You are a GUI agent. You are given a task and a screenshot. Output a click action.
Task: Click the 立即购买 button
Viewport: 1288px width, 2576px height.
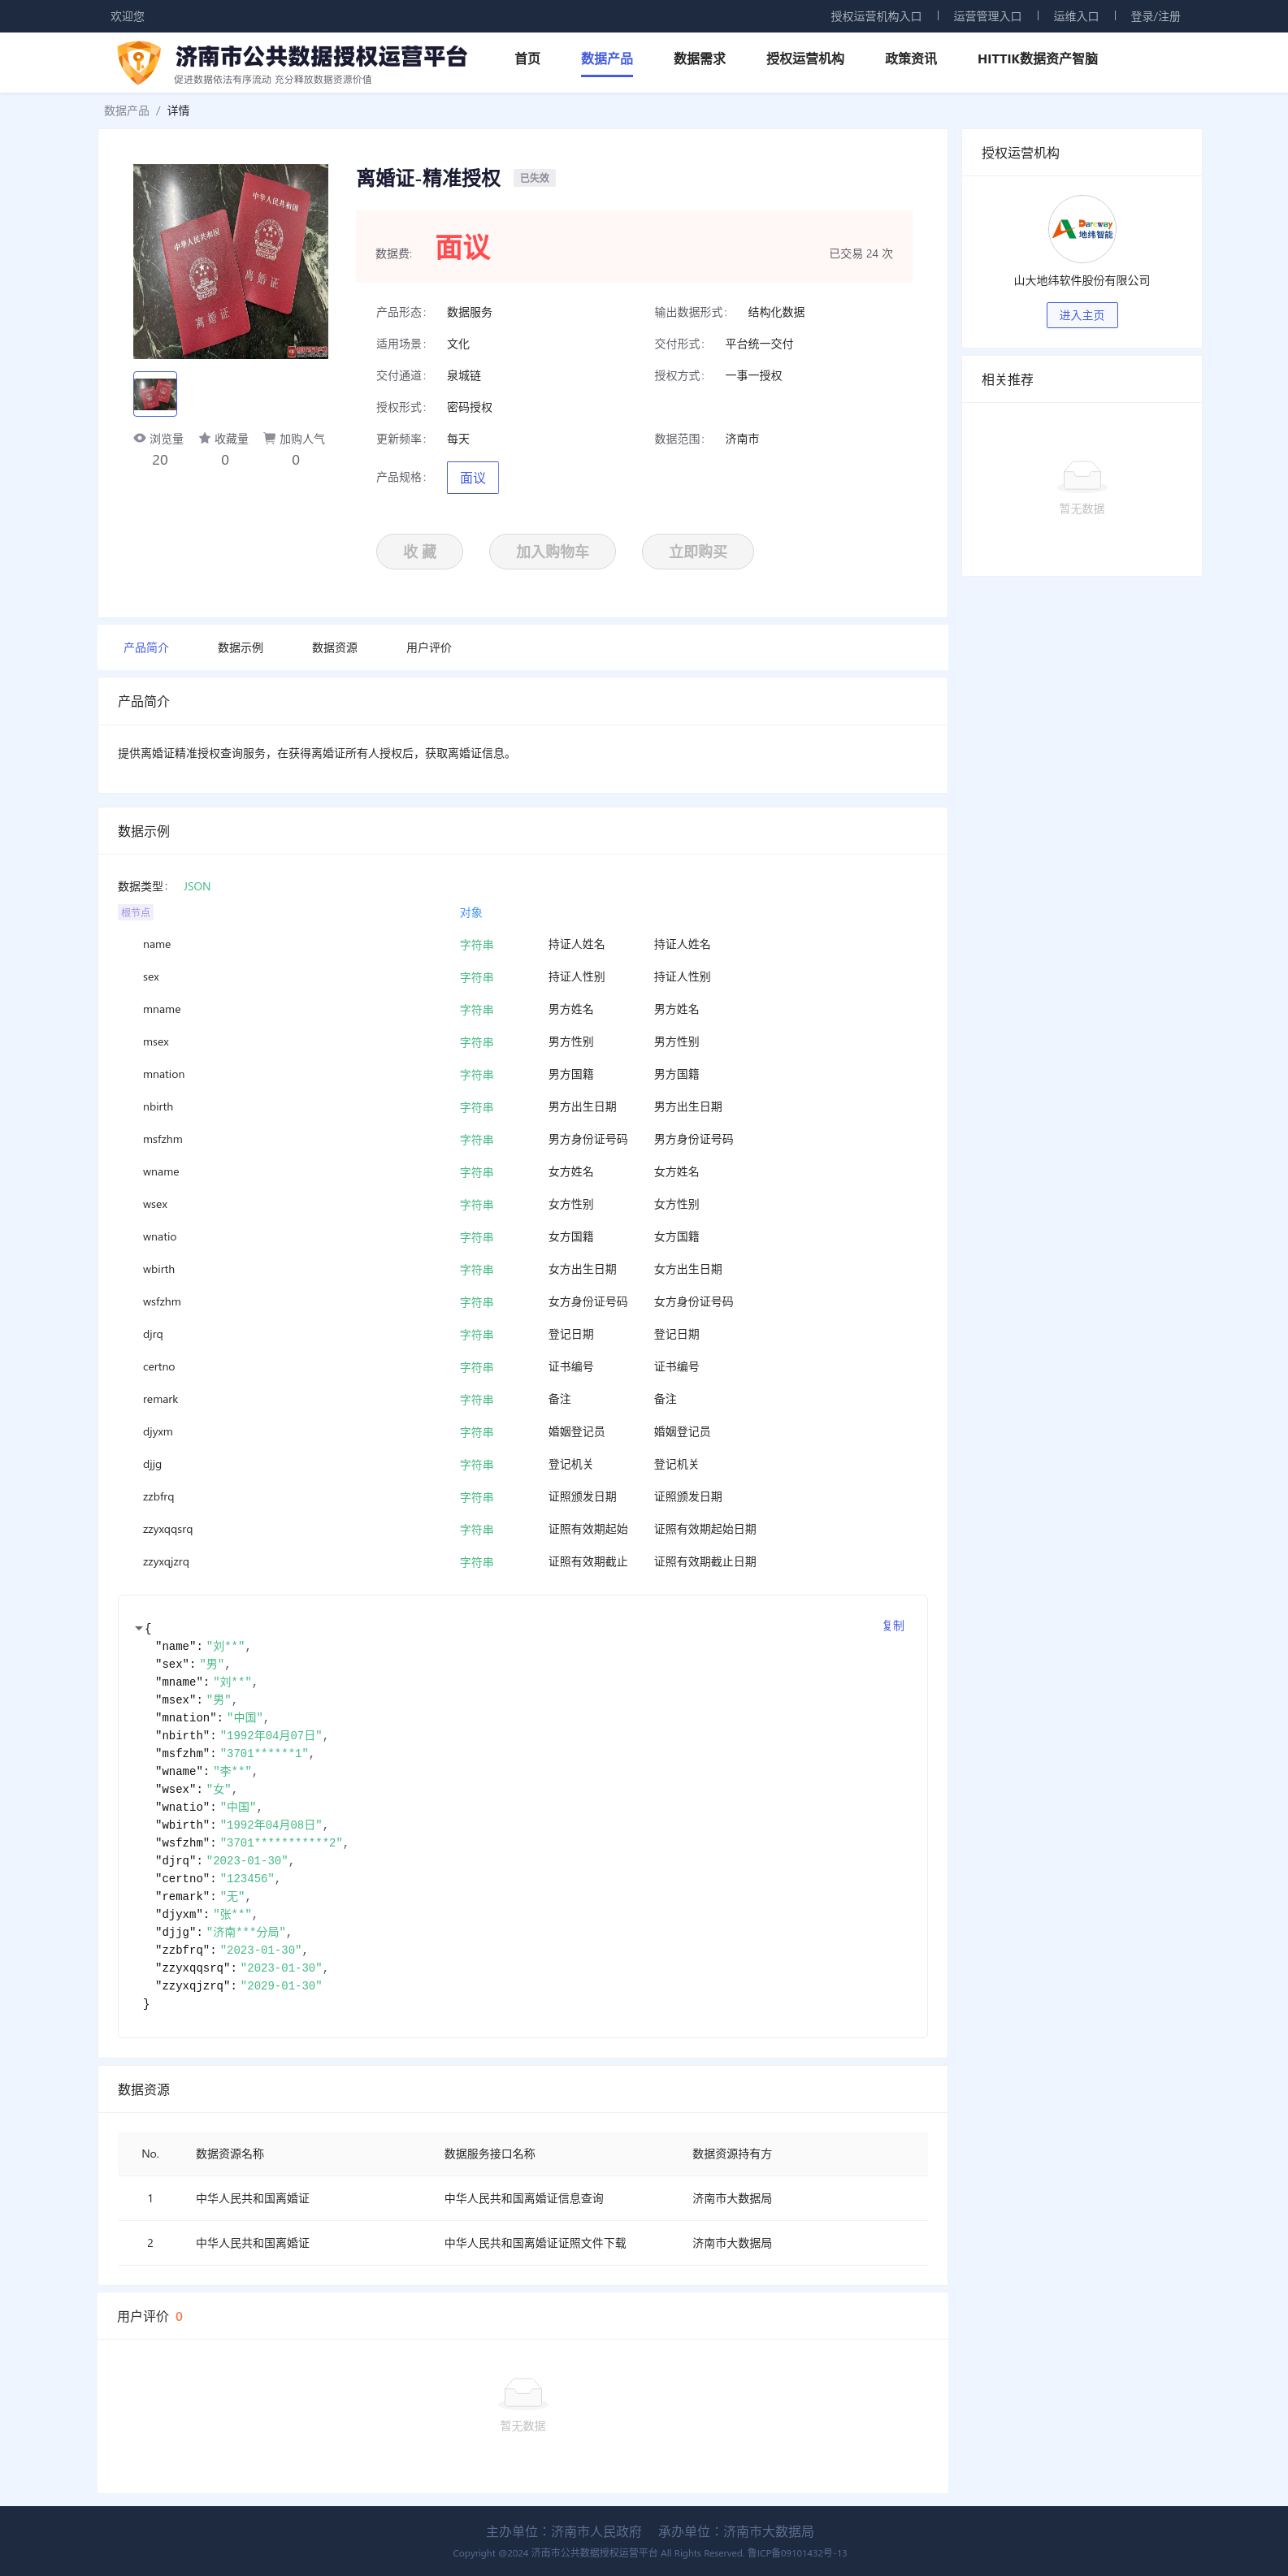pyautogui.click(x=697, y=551)
